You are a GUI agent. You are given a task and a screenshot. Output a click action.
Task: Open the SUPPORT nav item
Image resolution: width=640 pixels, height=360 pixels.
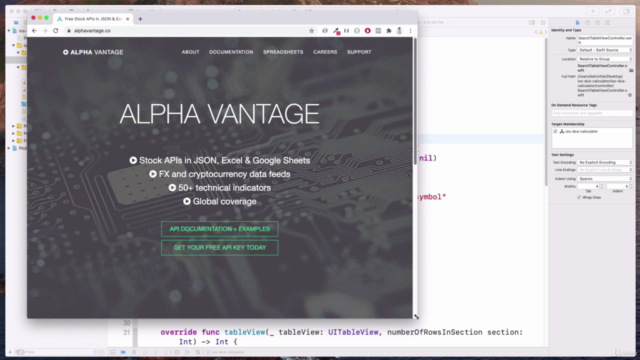point(359,52)
